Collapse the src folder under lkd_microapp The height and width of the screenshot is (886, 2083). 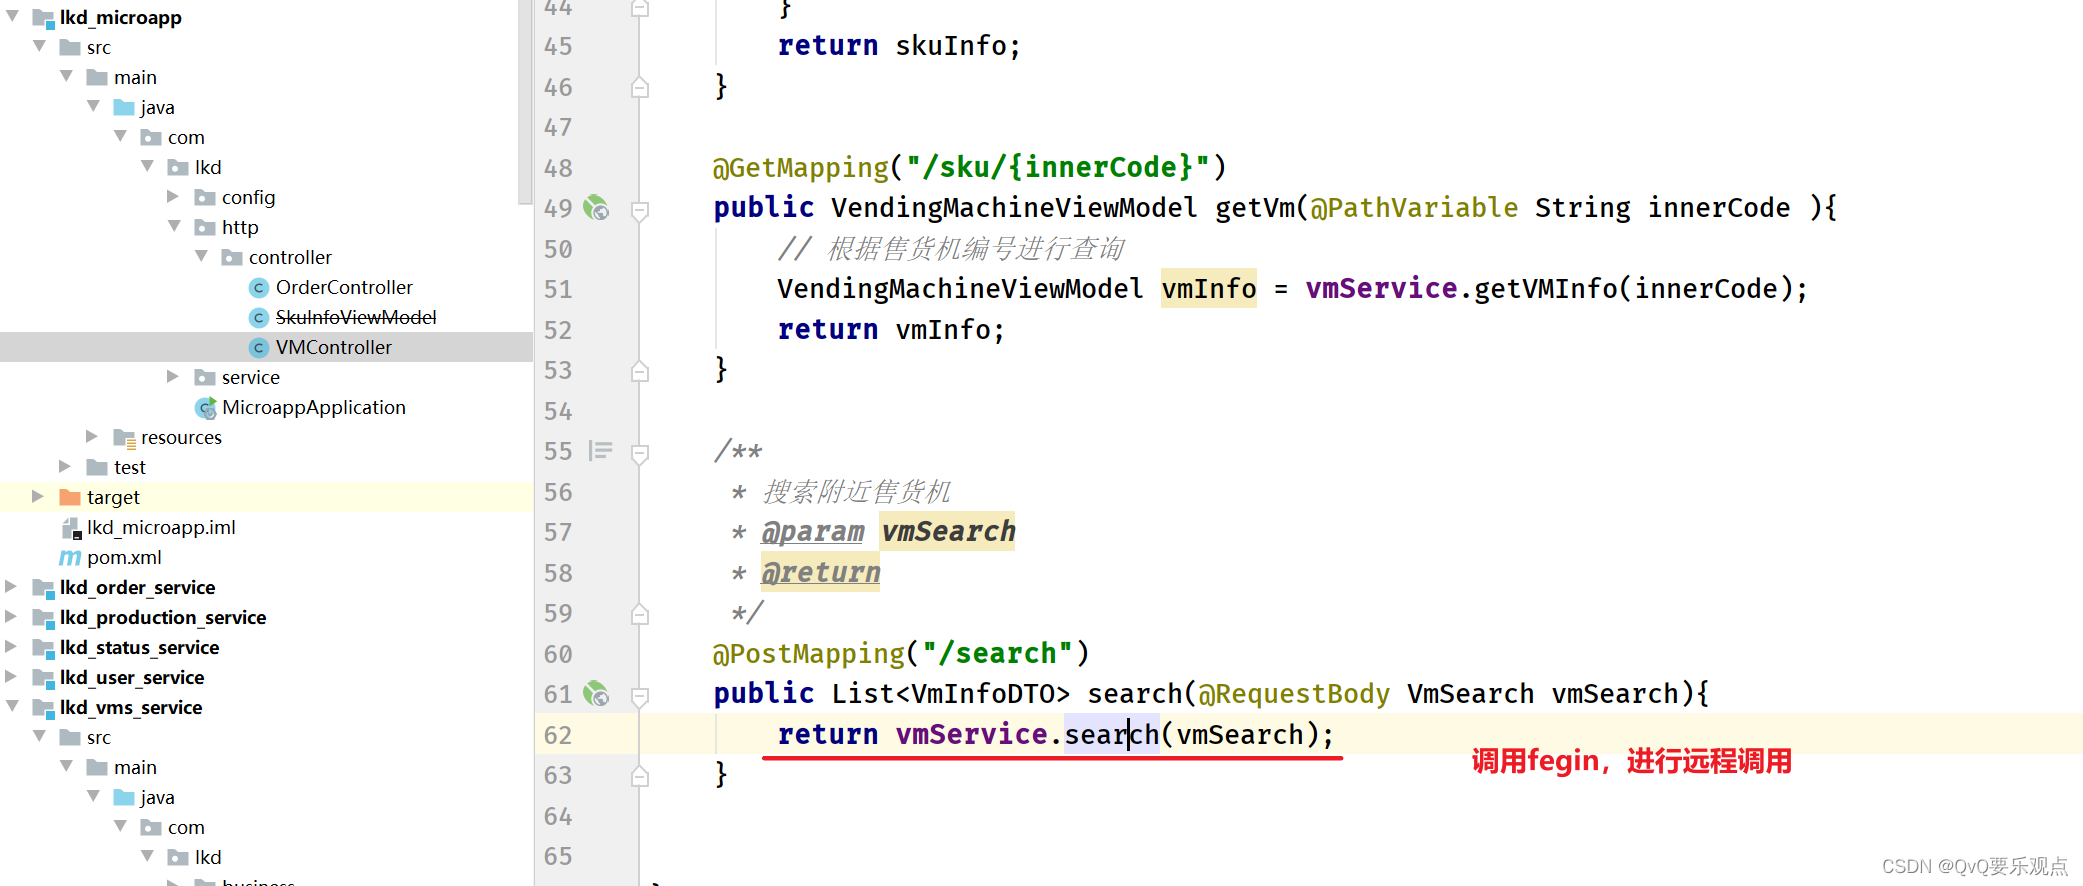pos(39,46)
